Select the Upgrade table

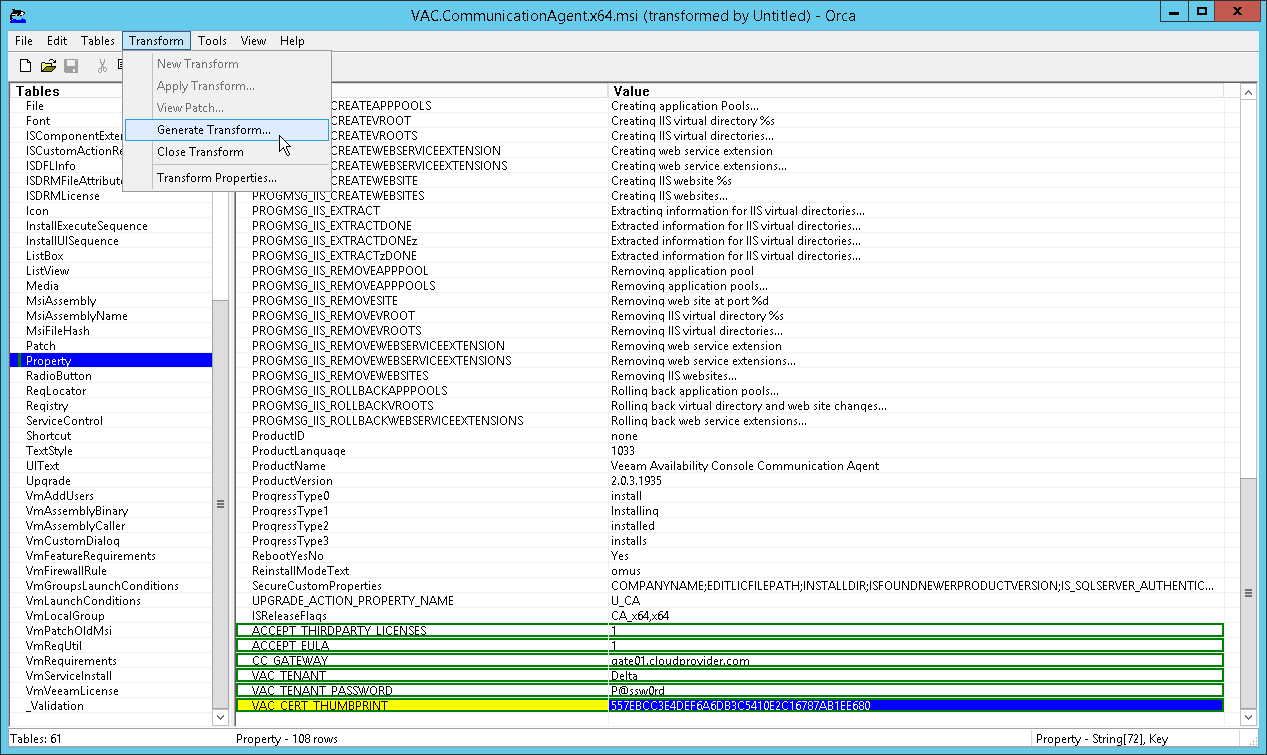coord(48,481)
